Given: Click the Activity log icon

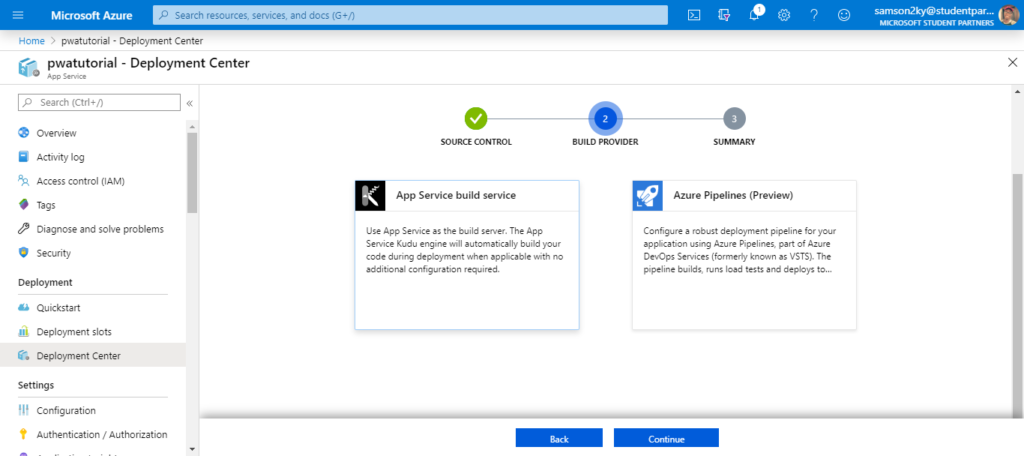Looking at the screenshot, I should [24, 157].
